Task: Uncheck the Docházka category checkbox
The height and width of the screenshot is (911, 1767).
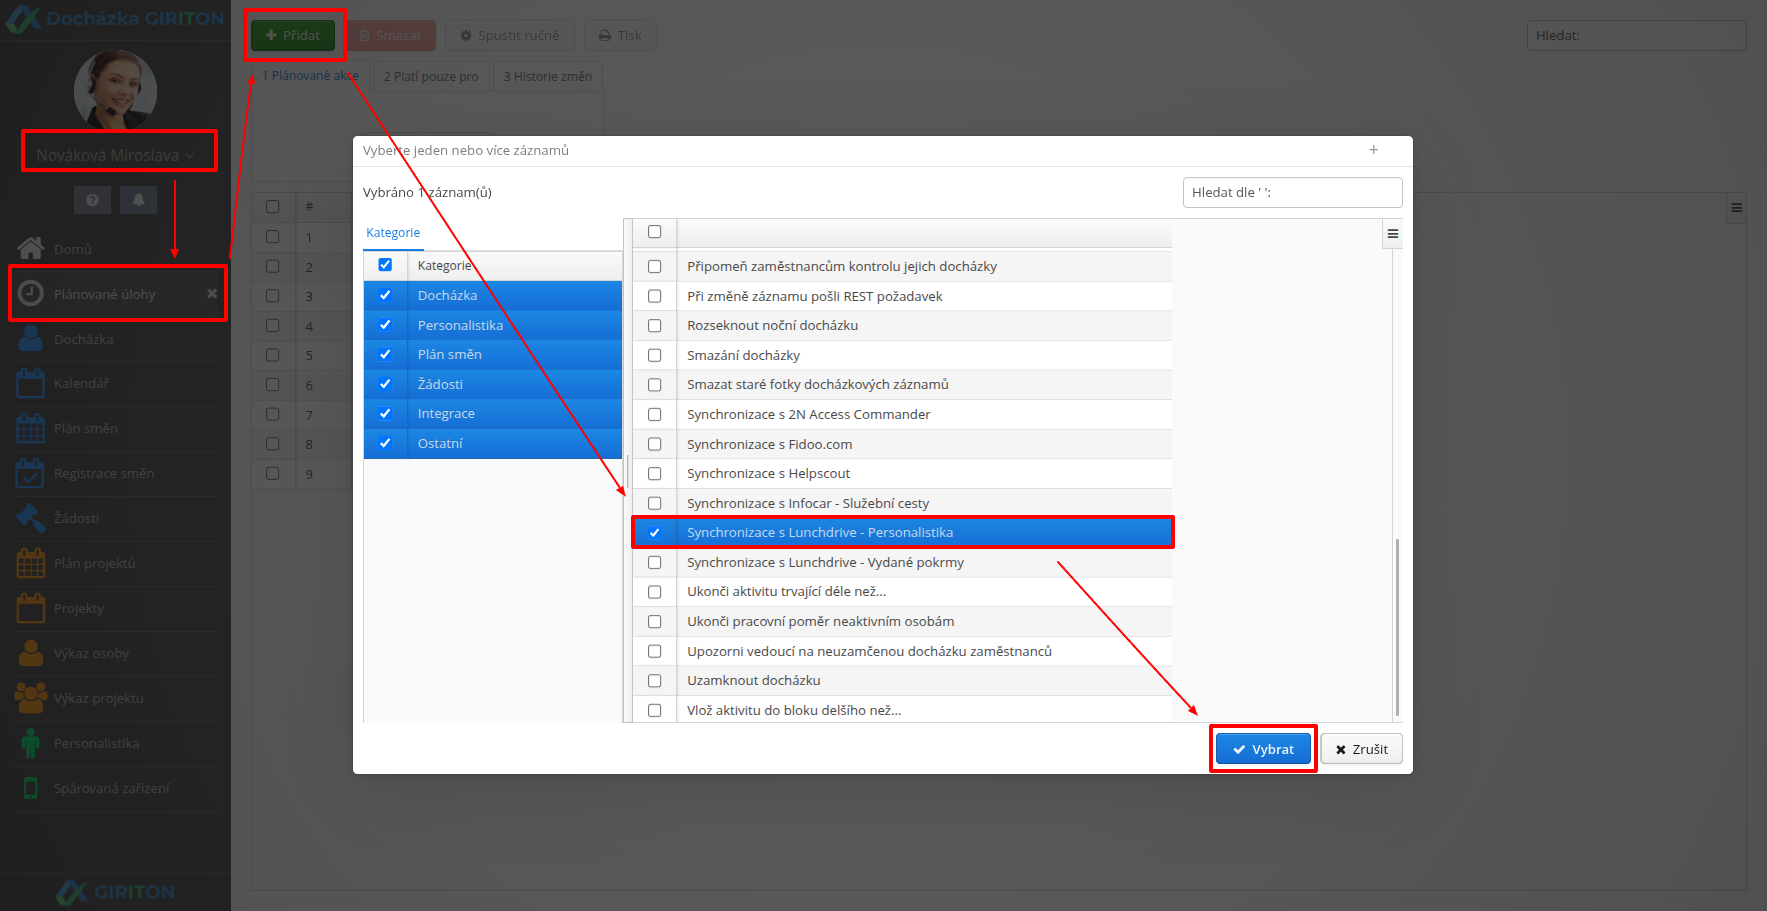Action: 385,295
